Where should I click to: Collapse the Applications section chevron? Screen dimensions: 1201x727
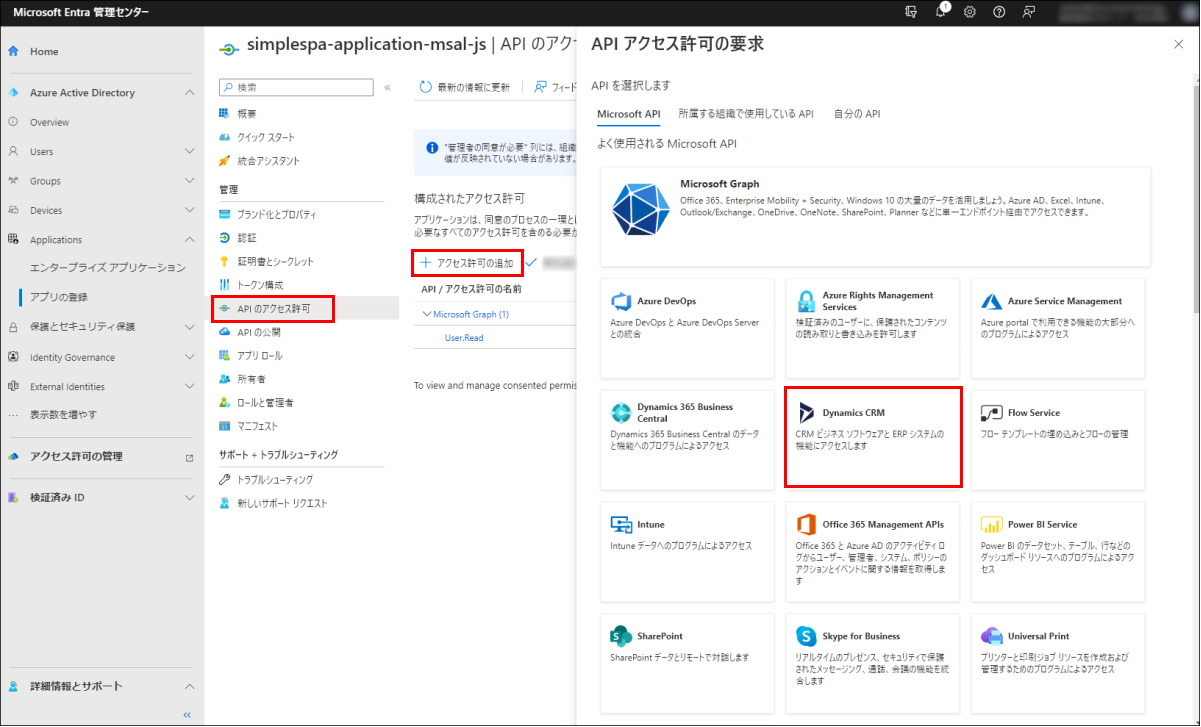point(190,239)
